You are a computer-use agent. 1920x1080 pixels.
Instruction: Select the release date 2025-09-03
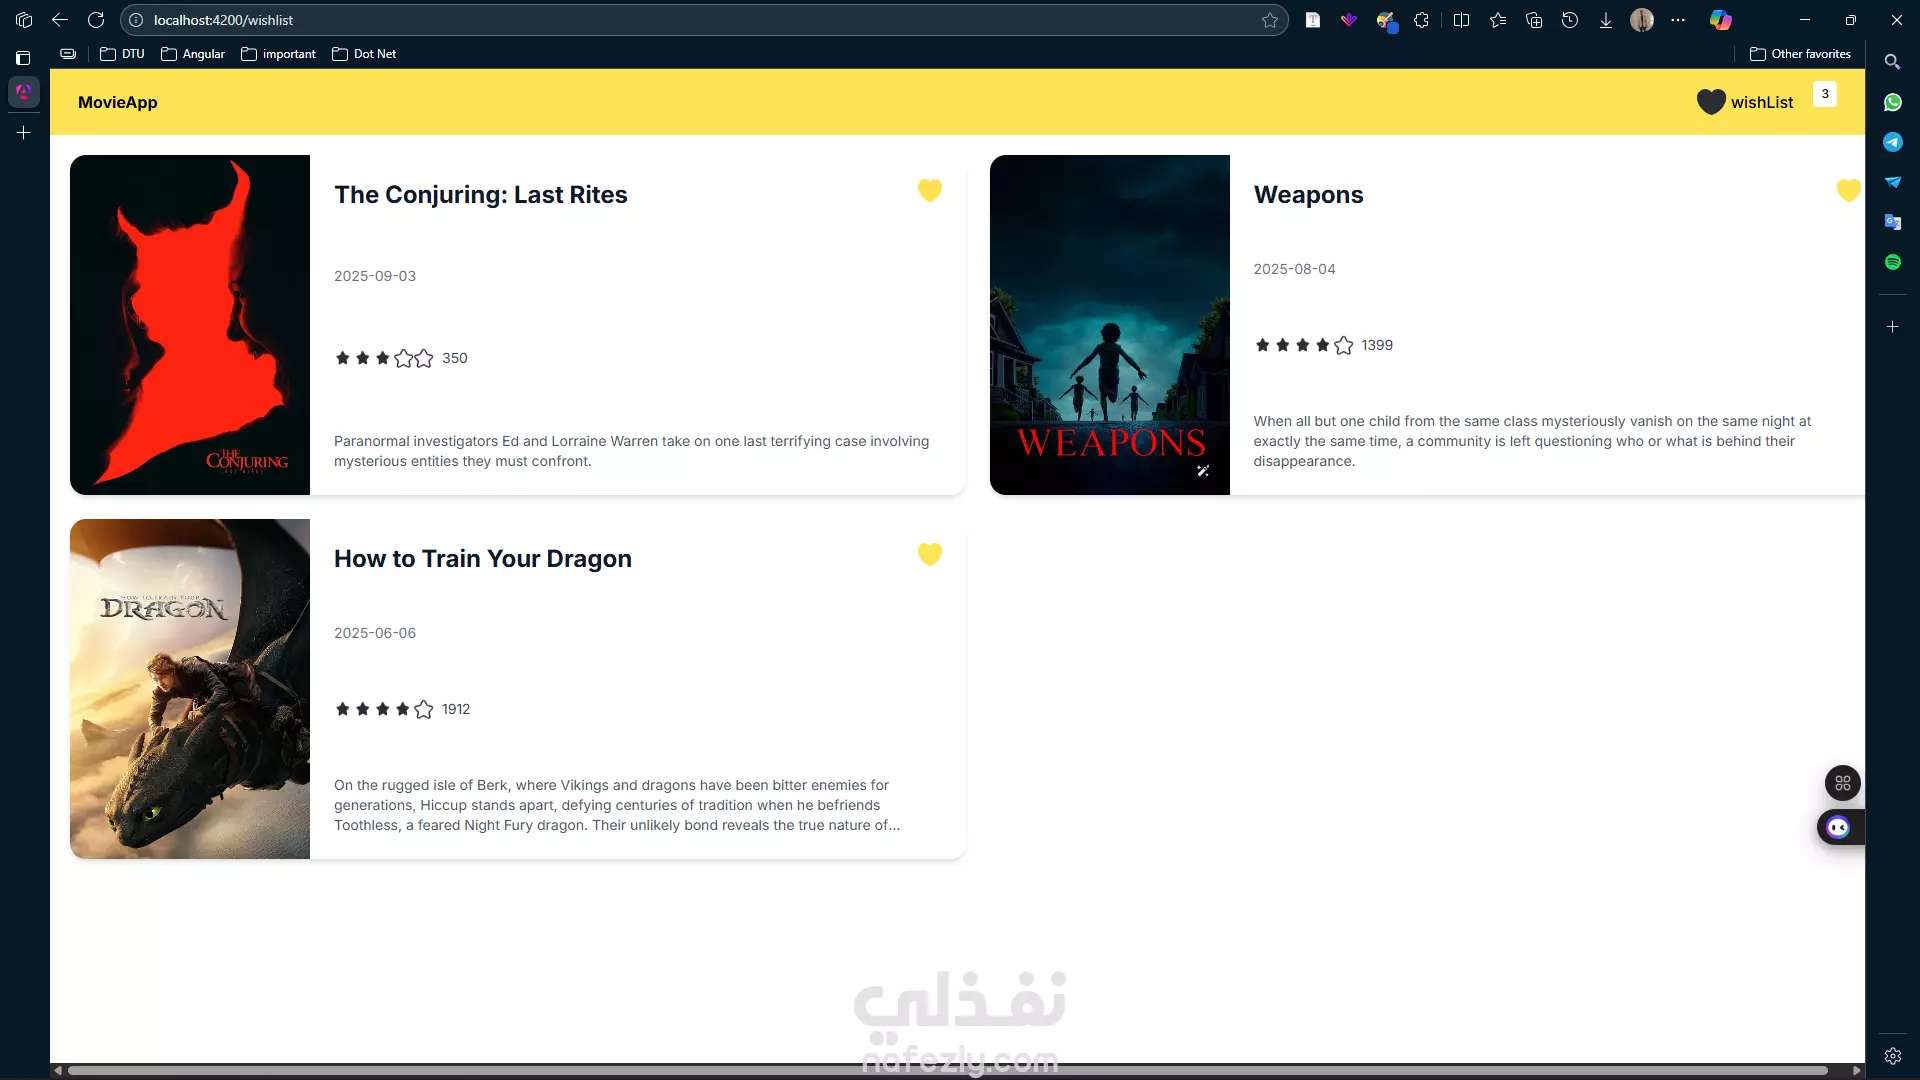tap(375, 276)
